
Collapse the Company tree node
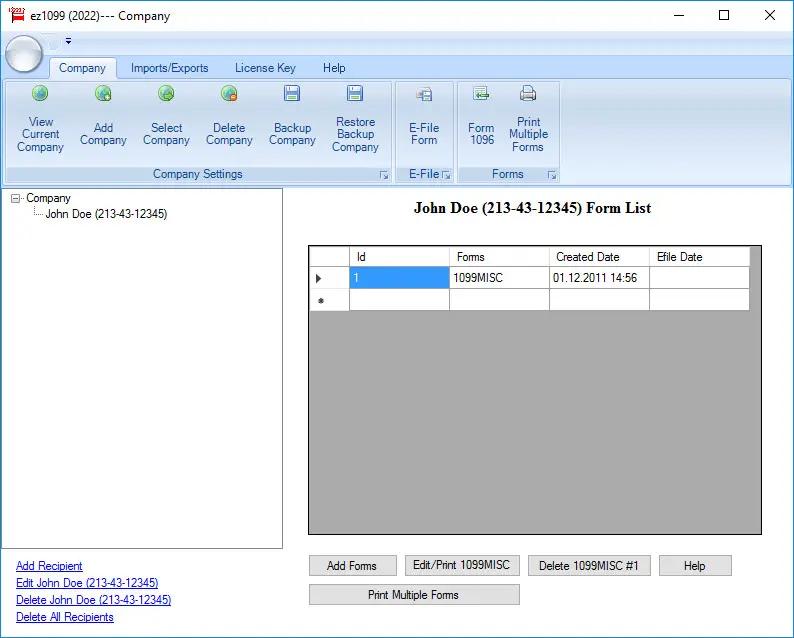[15, 198]
